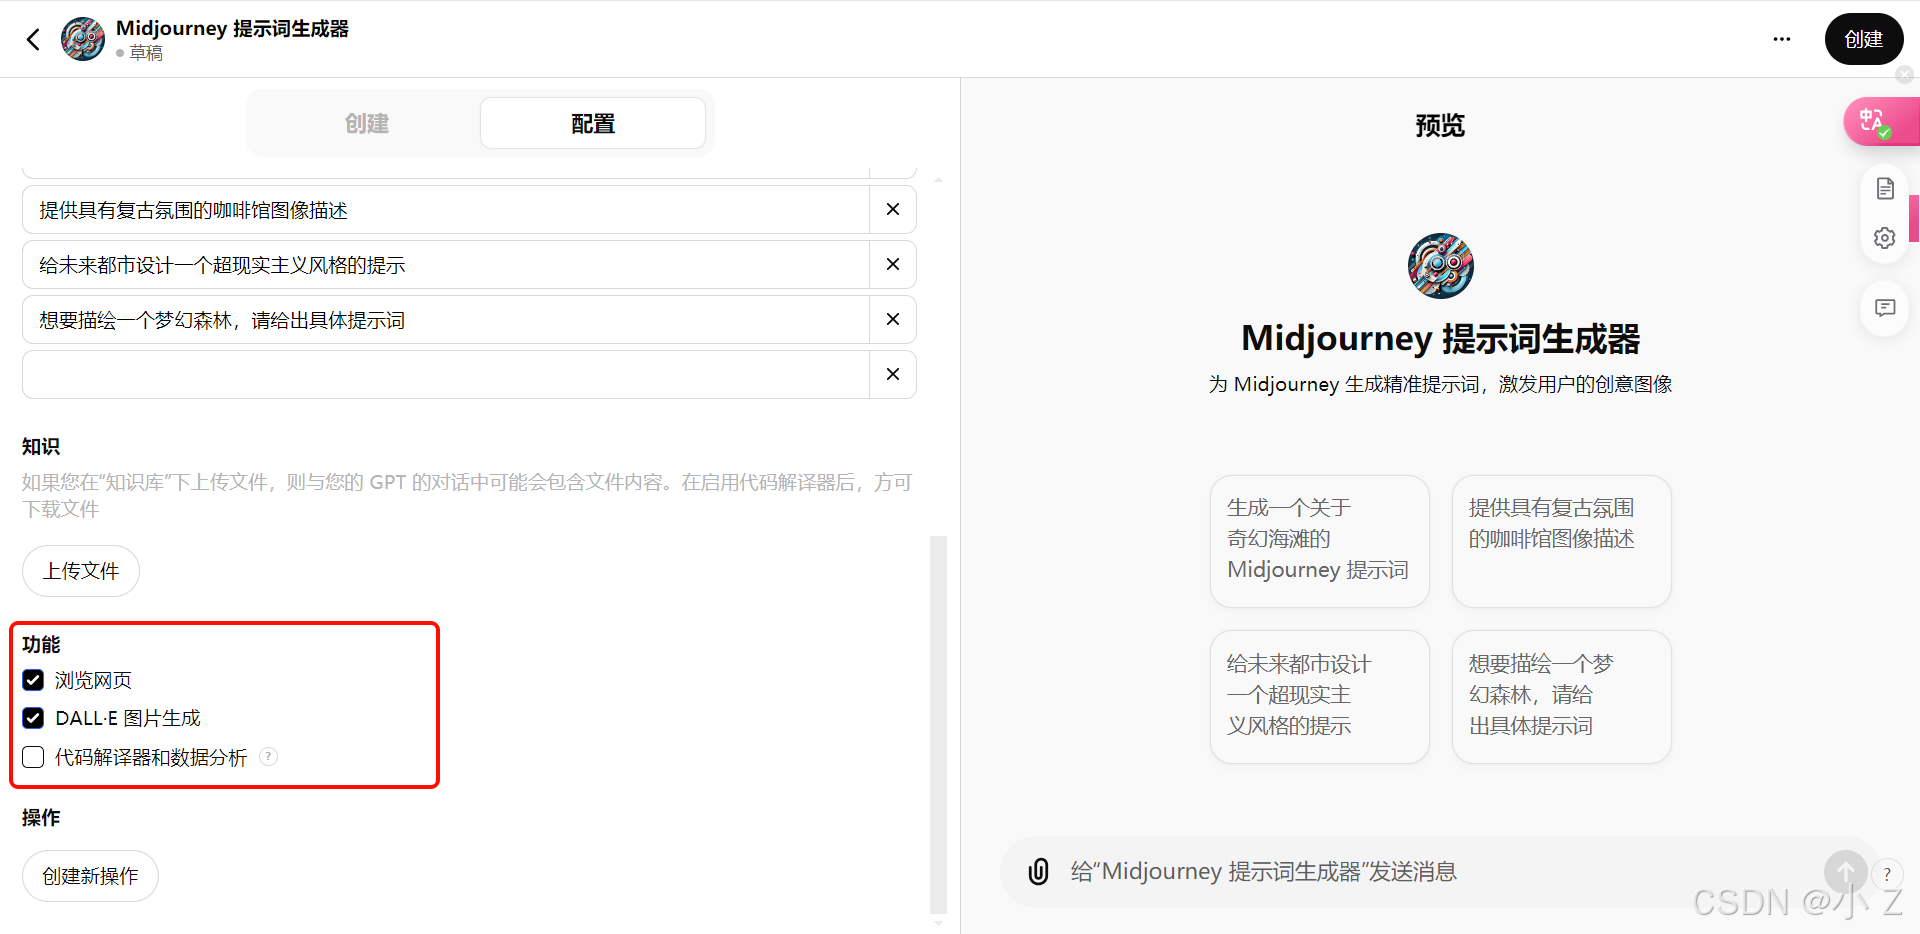
Task: Click help icon beside code interpreter option
Action: pyautogui.click(x=268, y=756)
